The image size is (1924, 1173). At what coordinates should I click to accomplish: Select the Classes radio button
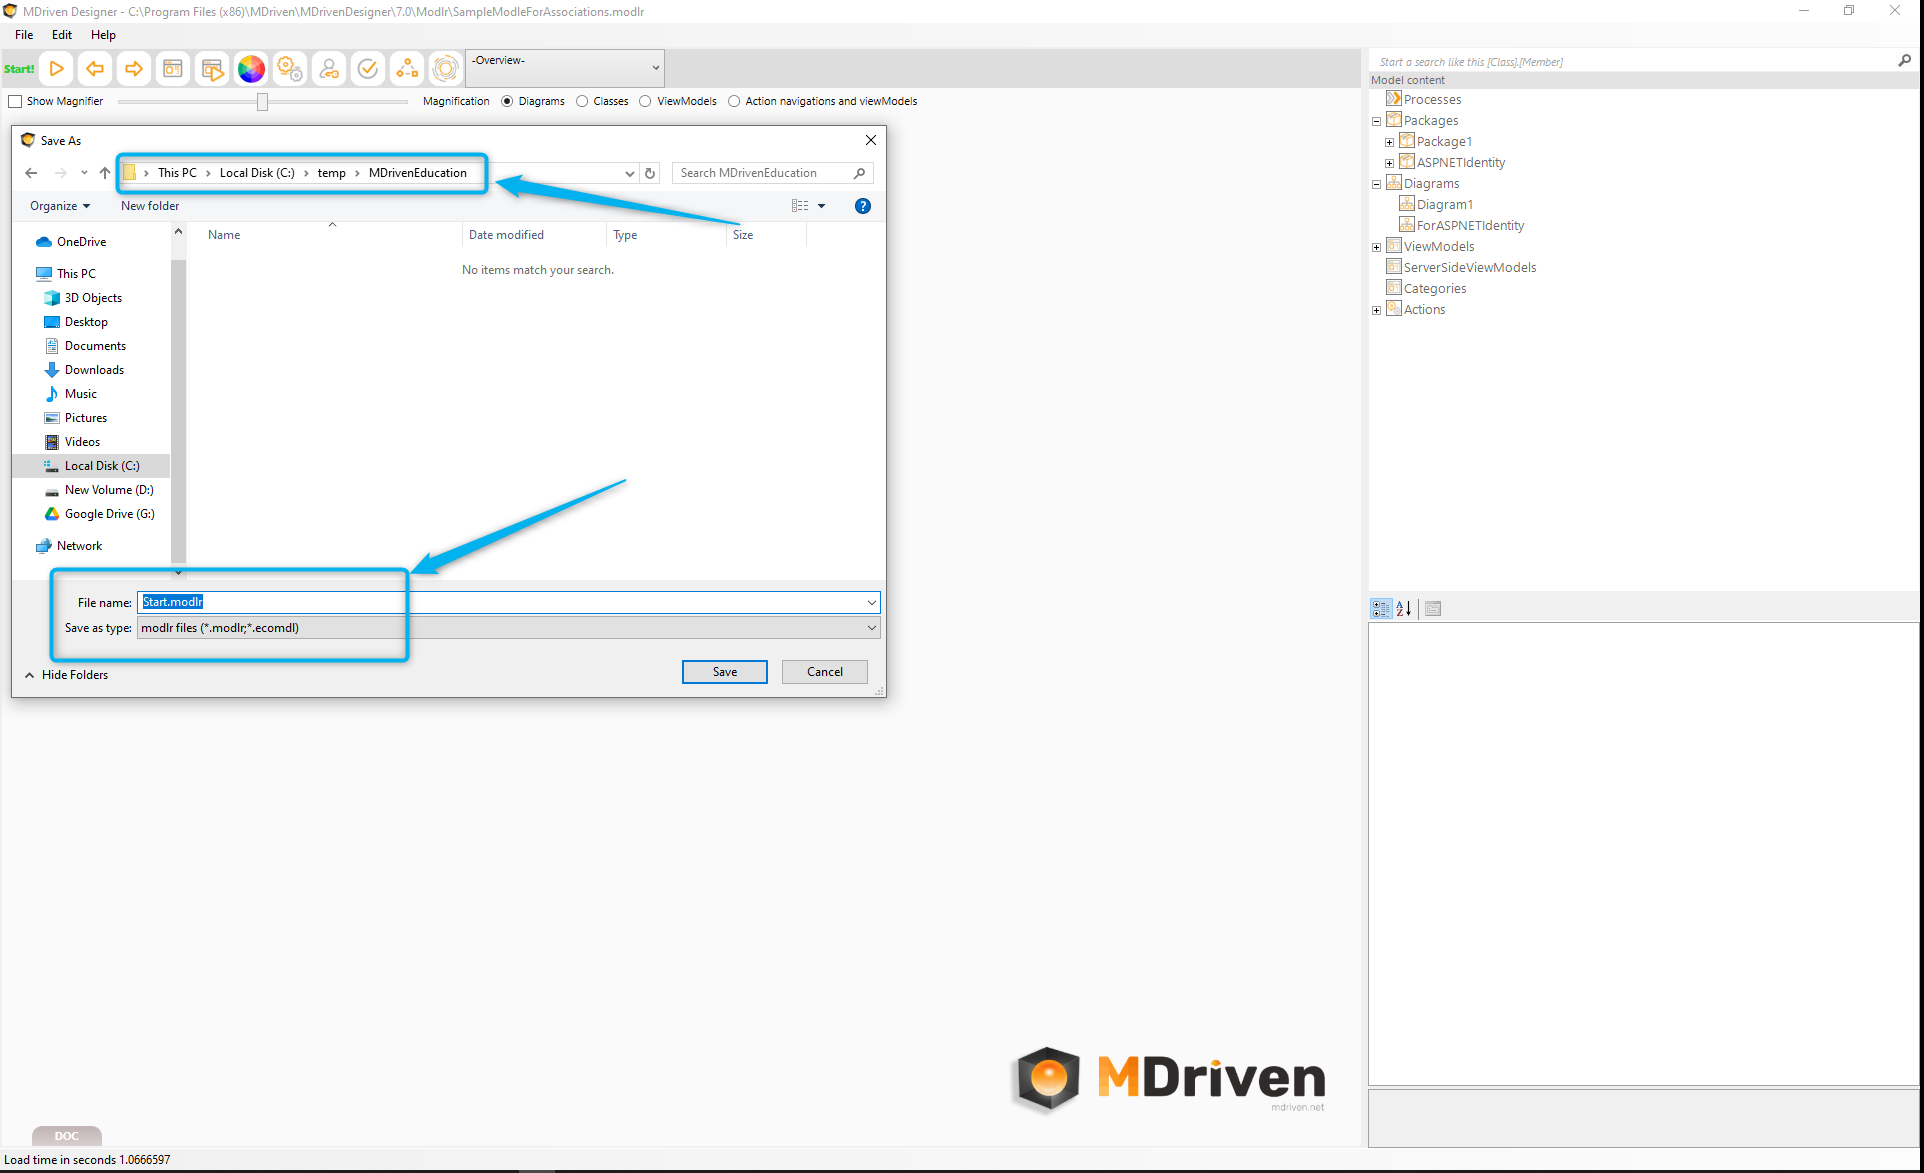pos(582,101)
